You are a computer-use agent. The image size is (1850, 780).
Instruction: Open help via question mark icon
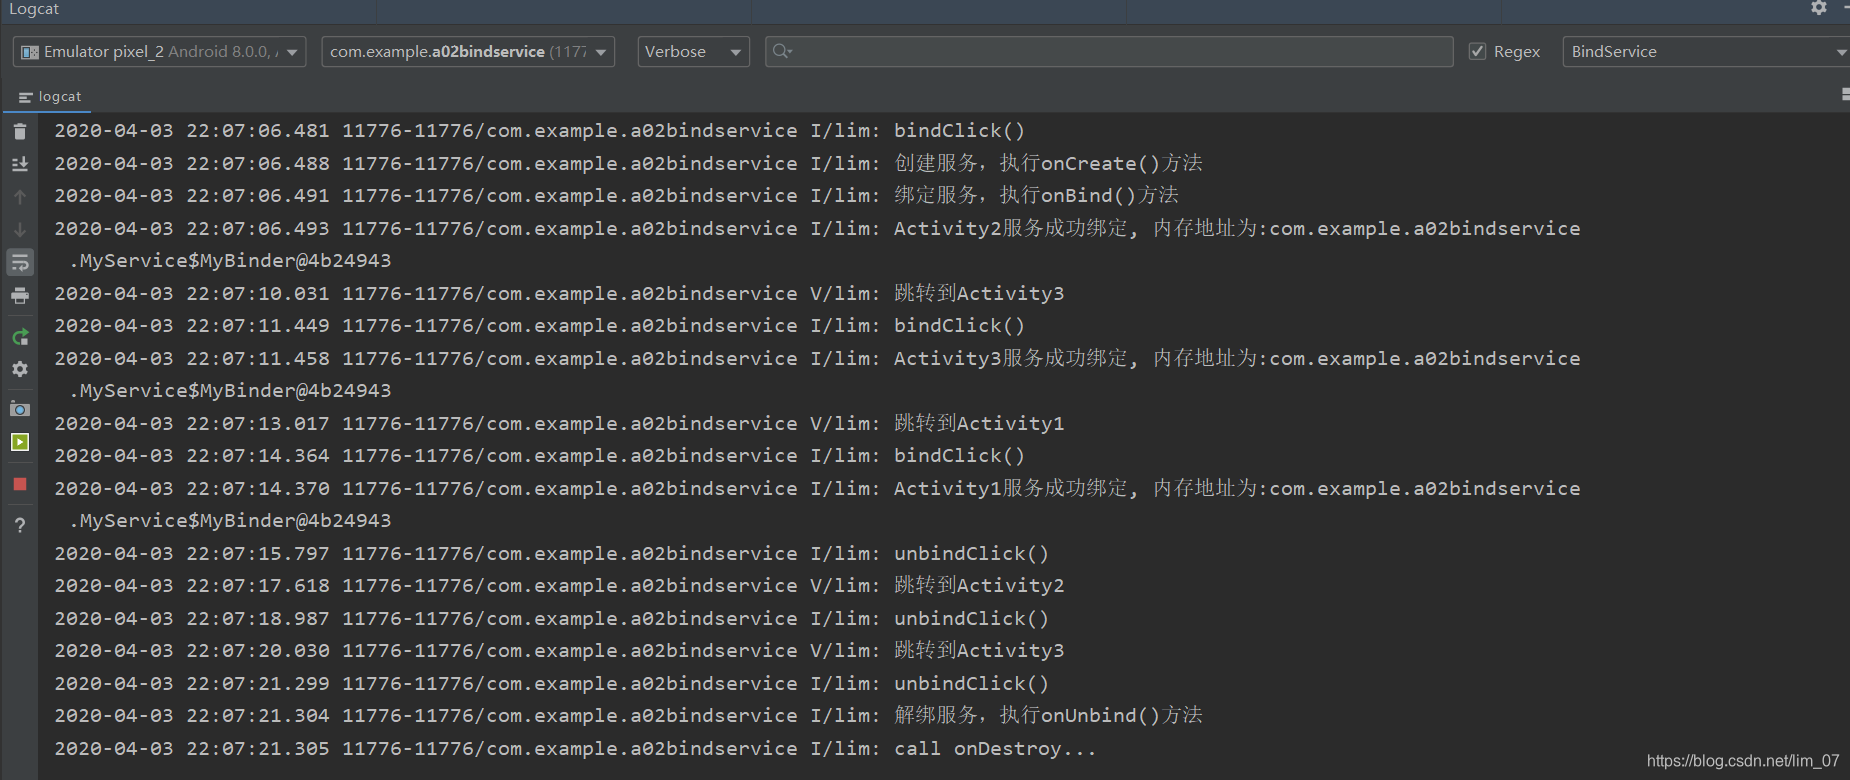[x=19, y=525]
